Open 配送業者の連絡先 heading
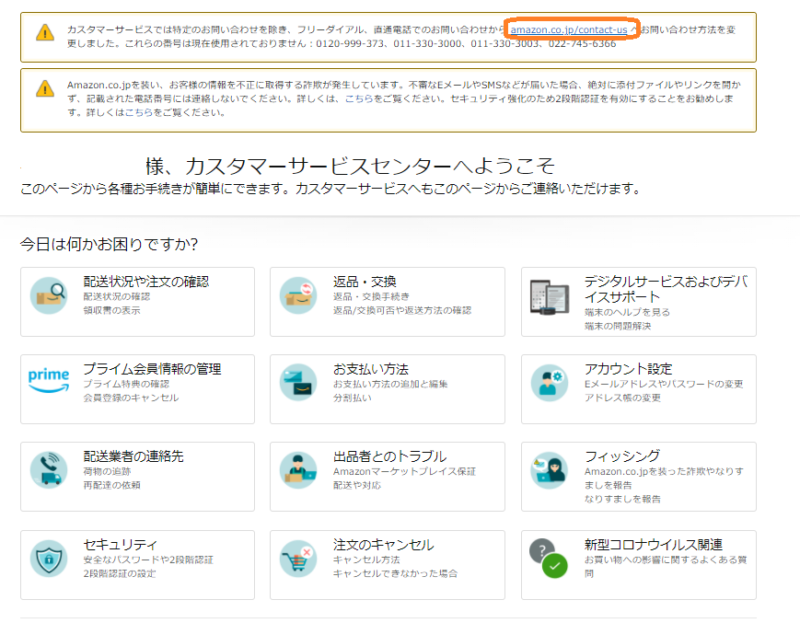This screenshot has height=623, width=800. tap(134, 456)
